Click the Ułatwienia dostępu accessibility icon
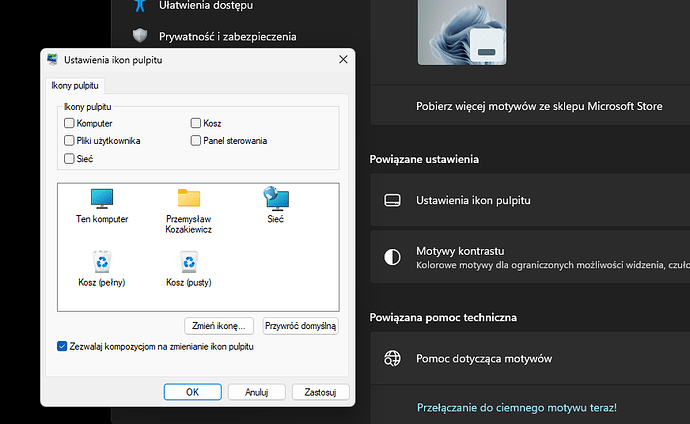Viewport: 690px width, 424px height. [x=141, y=5]
